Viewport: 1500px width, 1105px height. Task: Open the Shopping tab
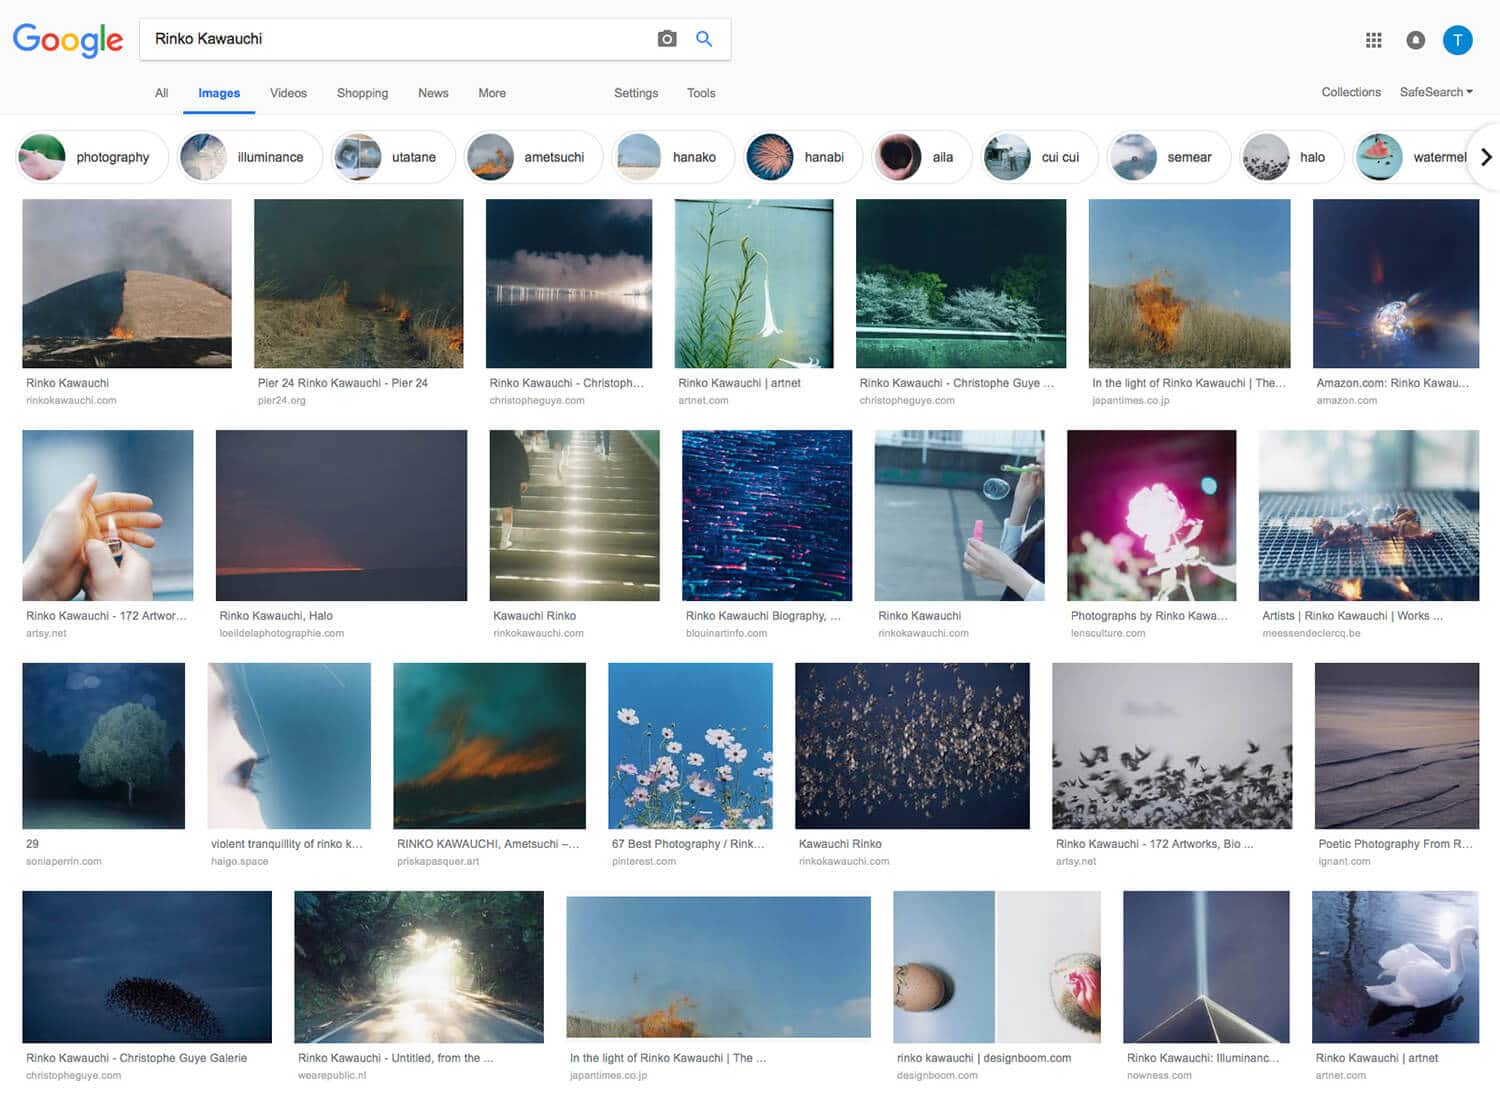point(362,93)
